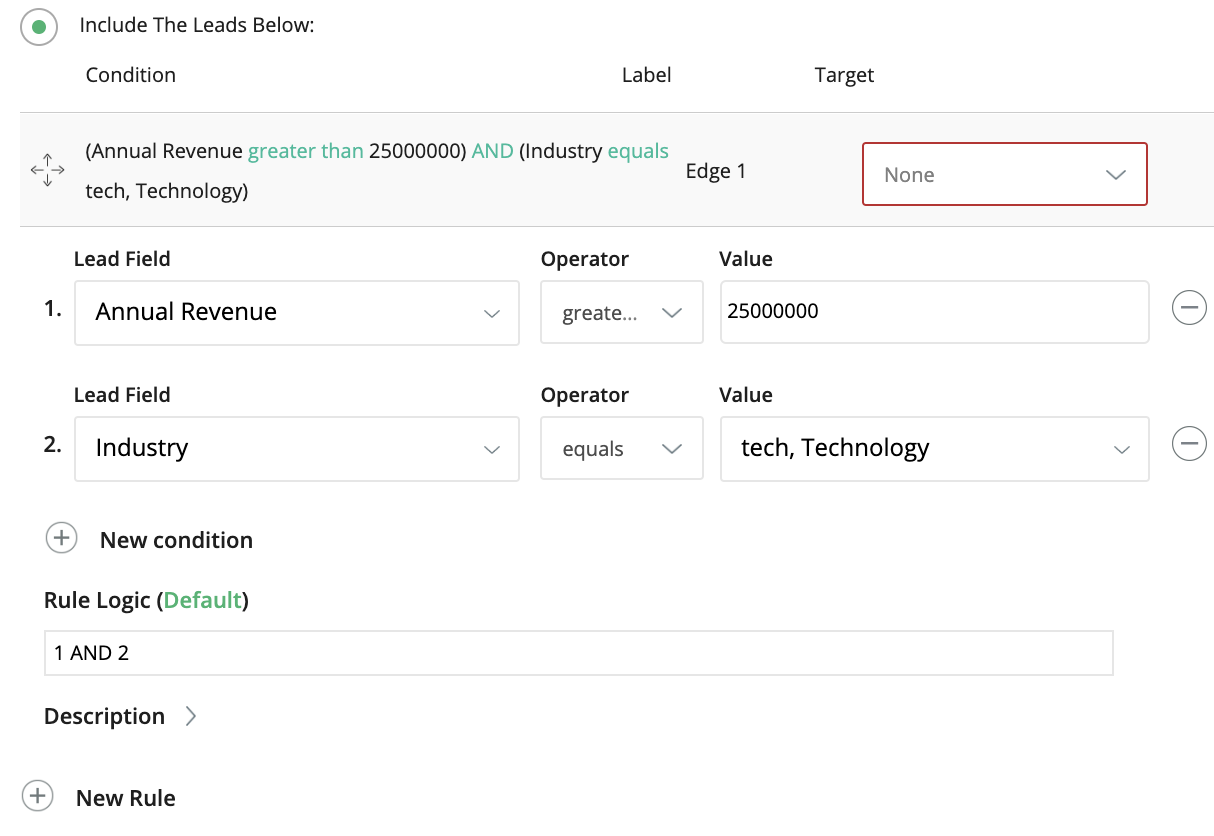
Task: Click the Value field containing 25000000
Action: (934, 312)
